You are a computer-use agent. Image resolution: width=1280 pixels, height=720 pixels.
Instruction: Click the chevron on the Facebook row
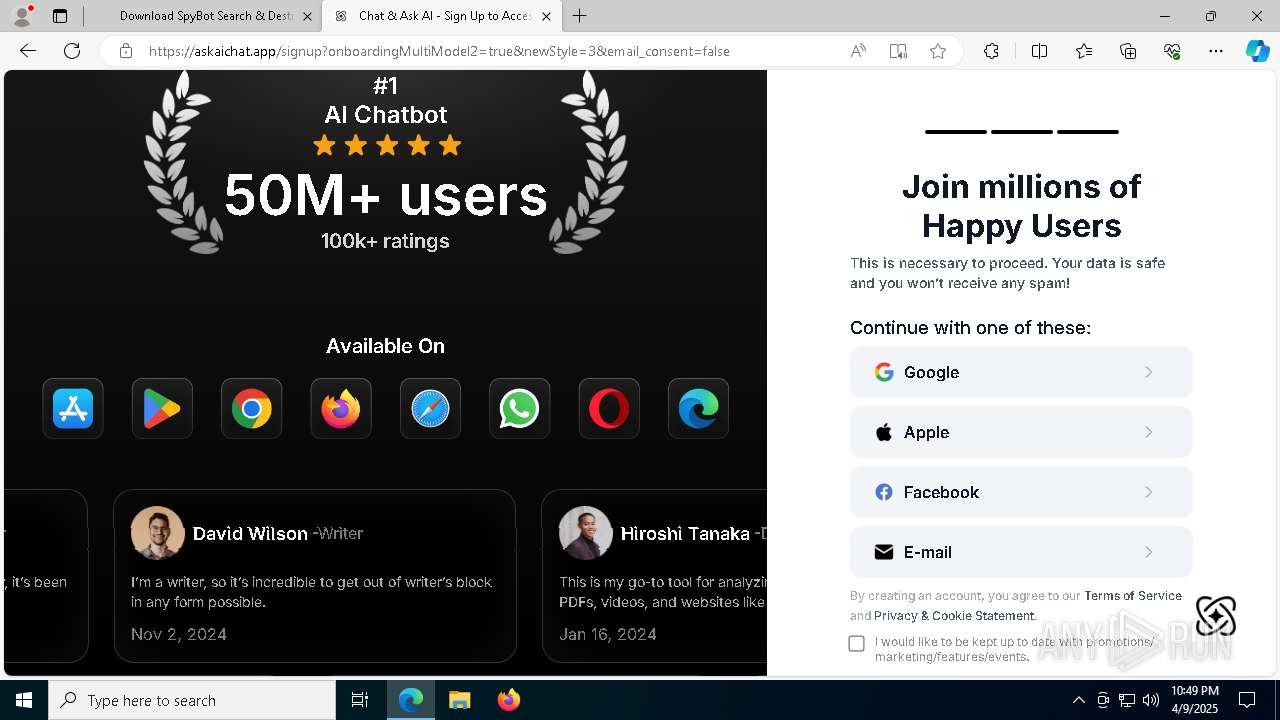coord(1149,492)
